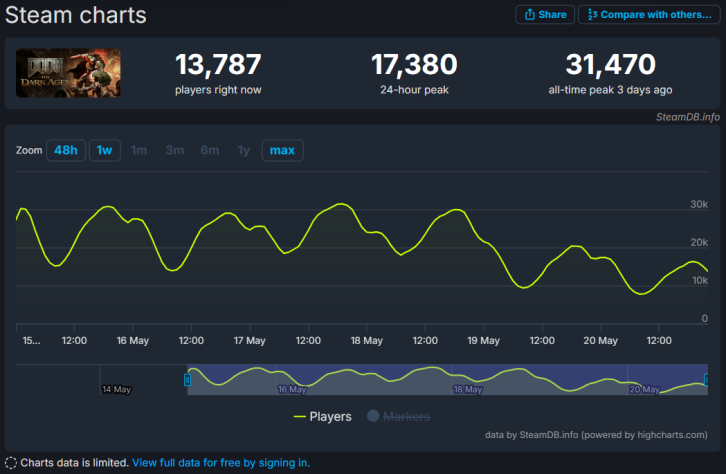Select the 3m zoom option
Viewport: 726px width, 474px height.
(x=175, y=150)
